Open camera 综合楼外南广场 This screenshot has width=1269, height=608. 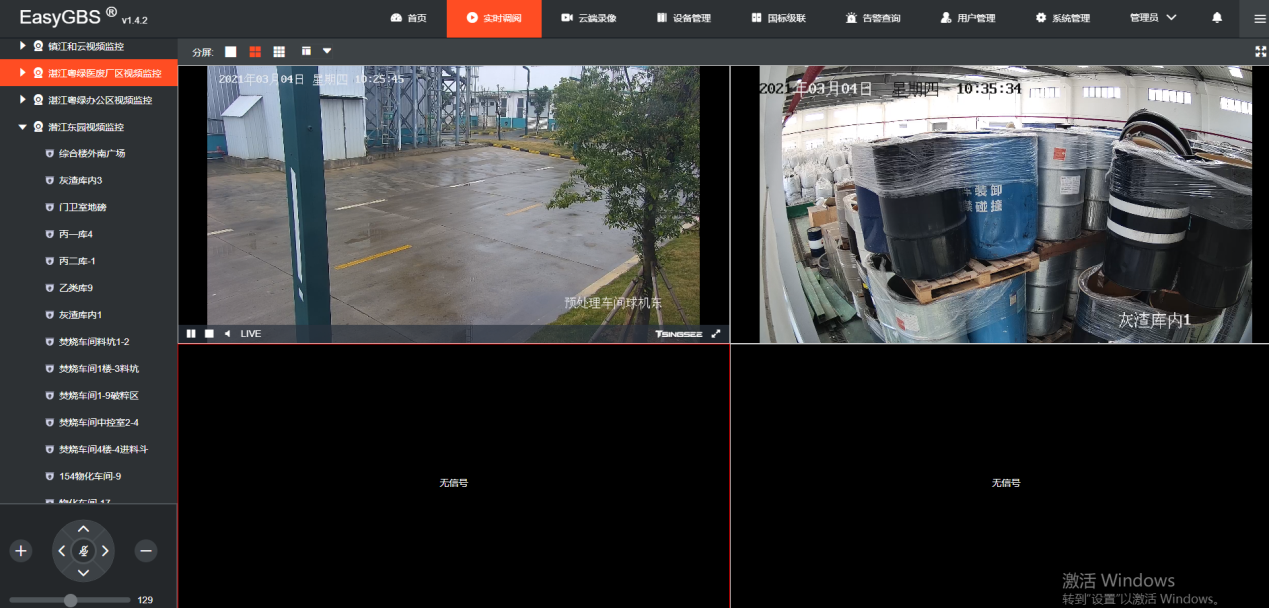92,154
